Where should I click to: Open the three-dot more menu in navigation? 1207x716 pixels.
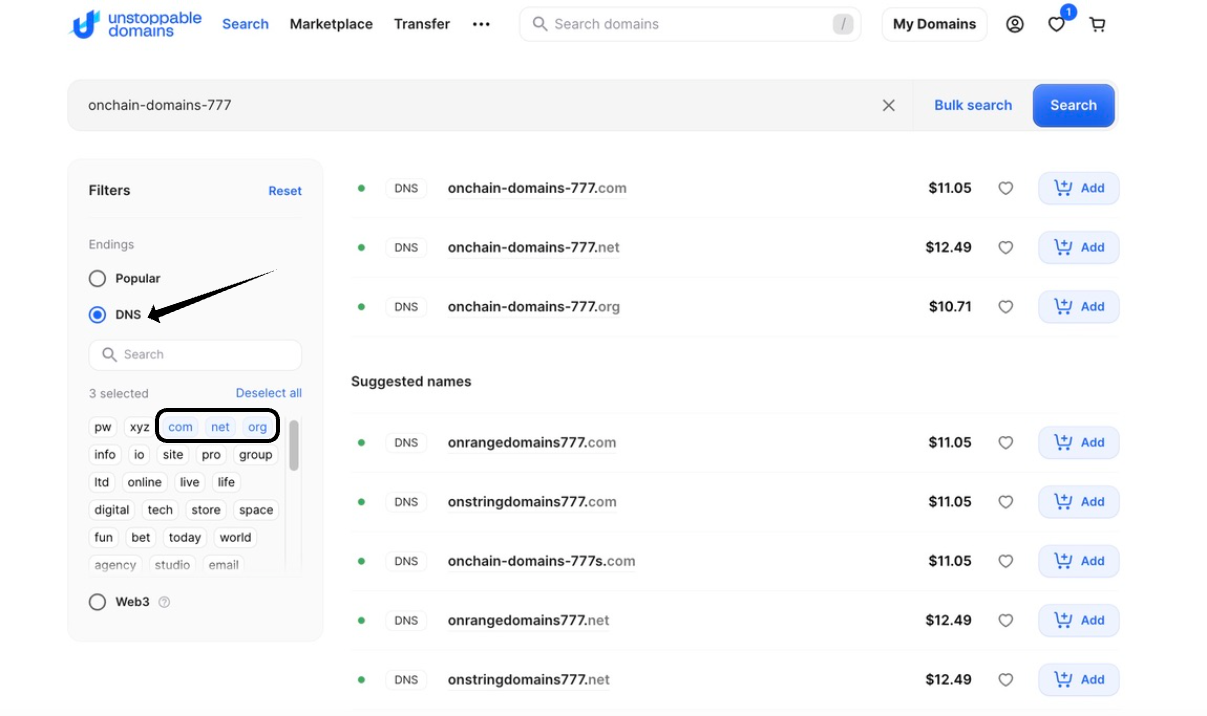pyautogui.click(x=481, y=24)
